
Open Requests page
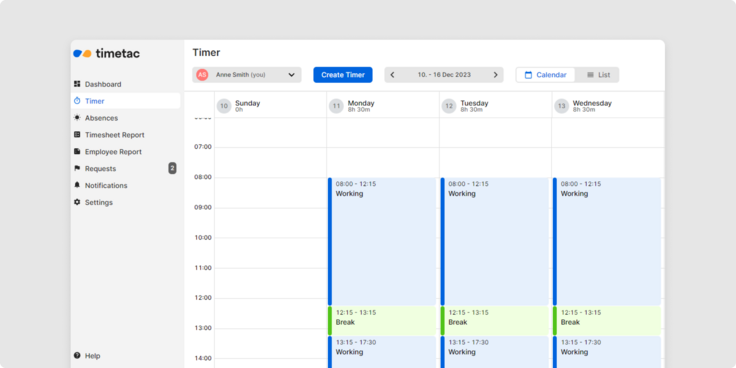(x=126, y=169)
